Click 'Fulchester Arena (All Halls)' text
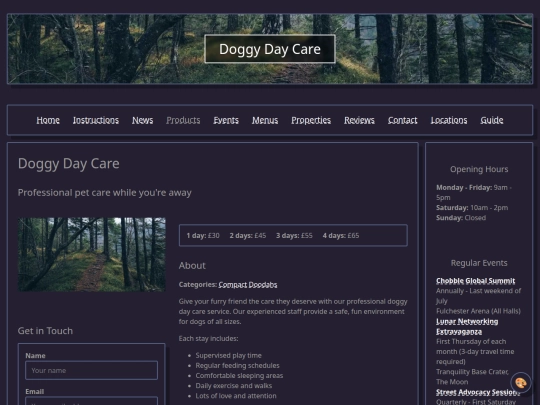 (x=478, y=311)
